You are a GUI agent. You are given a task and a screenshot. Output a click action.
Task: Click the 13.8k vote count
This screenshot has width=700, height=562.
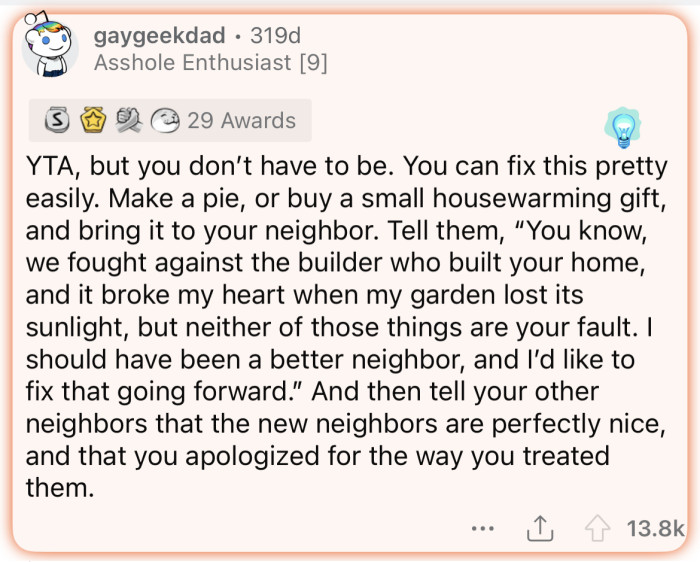[x=654, y=527]
